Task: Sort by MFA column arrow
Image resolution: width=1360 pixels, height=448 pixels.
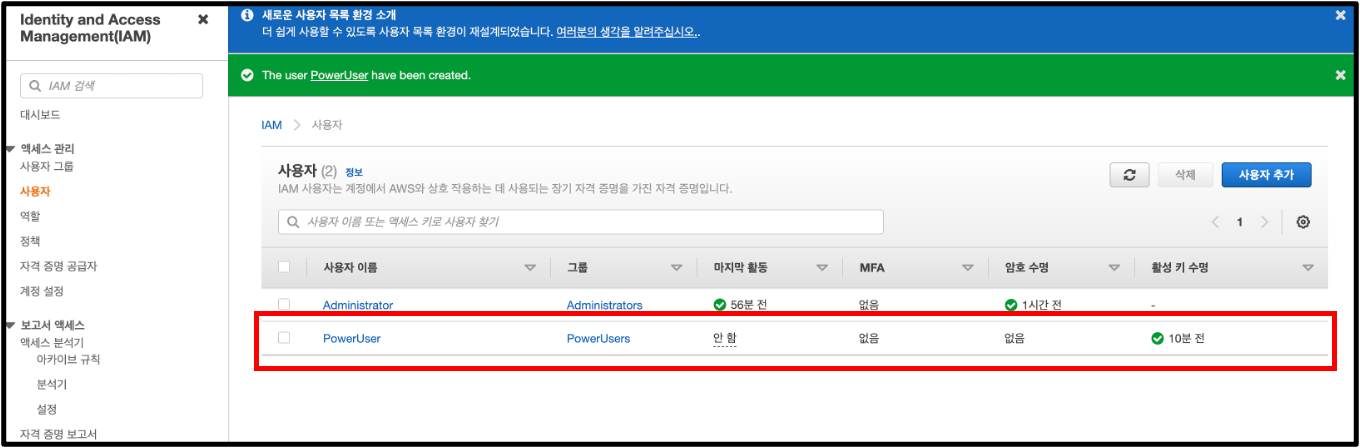Action: click(968, 268)
